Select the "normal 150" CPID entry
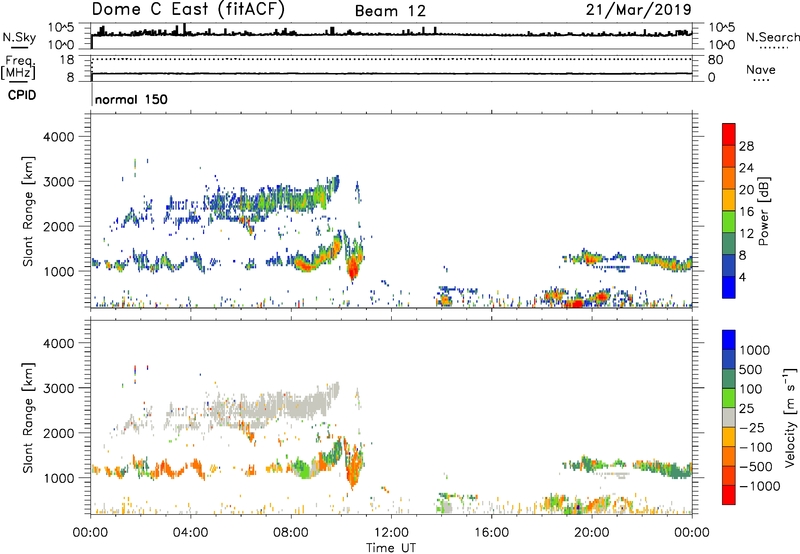Screen dimensions: 800x554 pyautogui.click(x=131, y=99)
